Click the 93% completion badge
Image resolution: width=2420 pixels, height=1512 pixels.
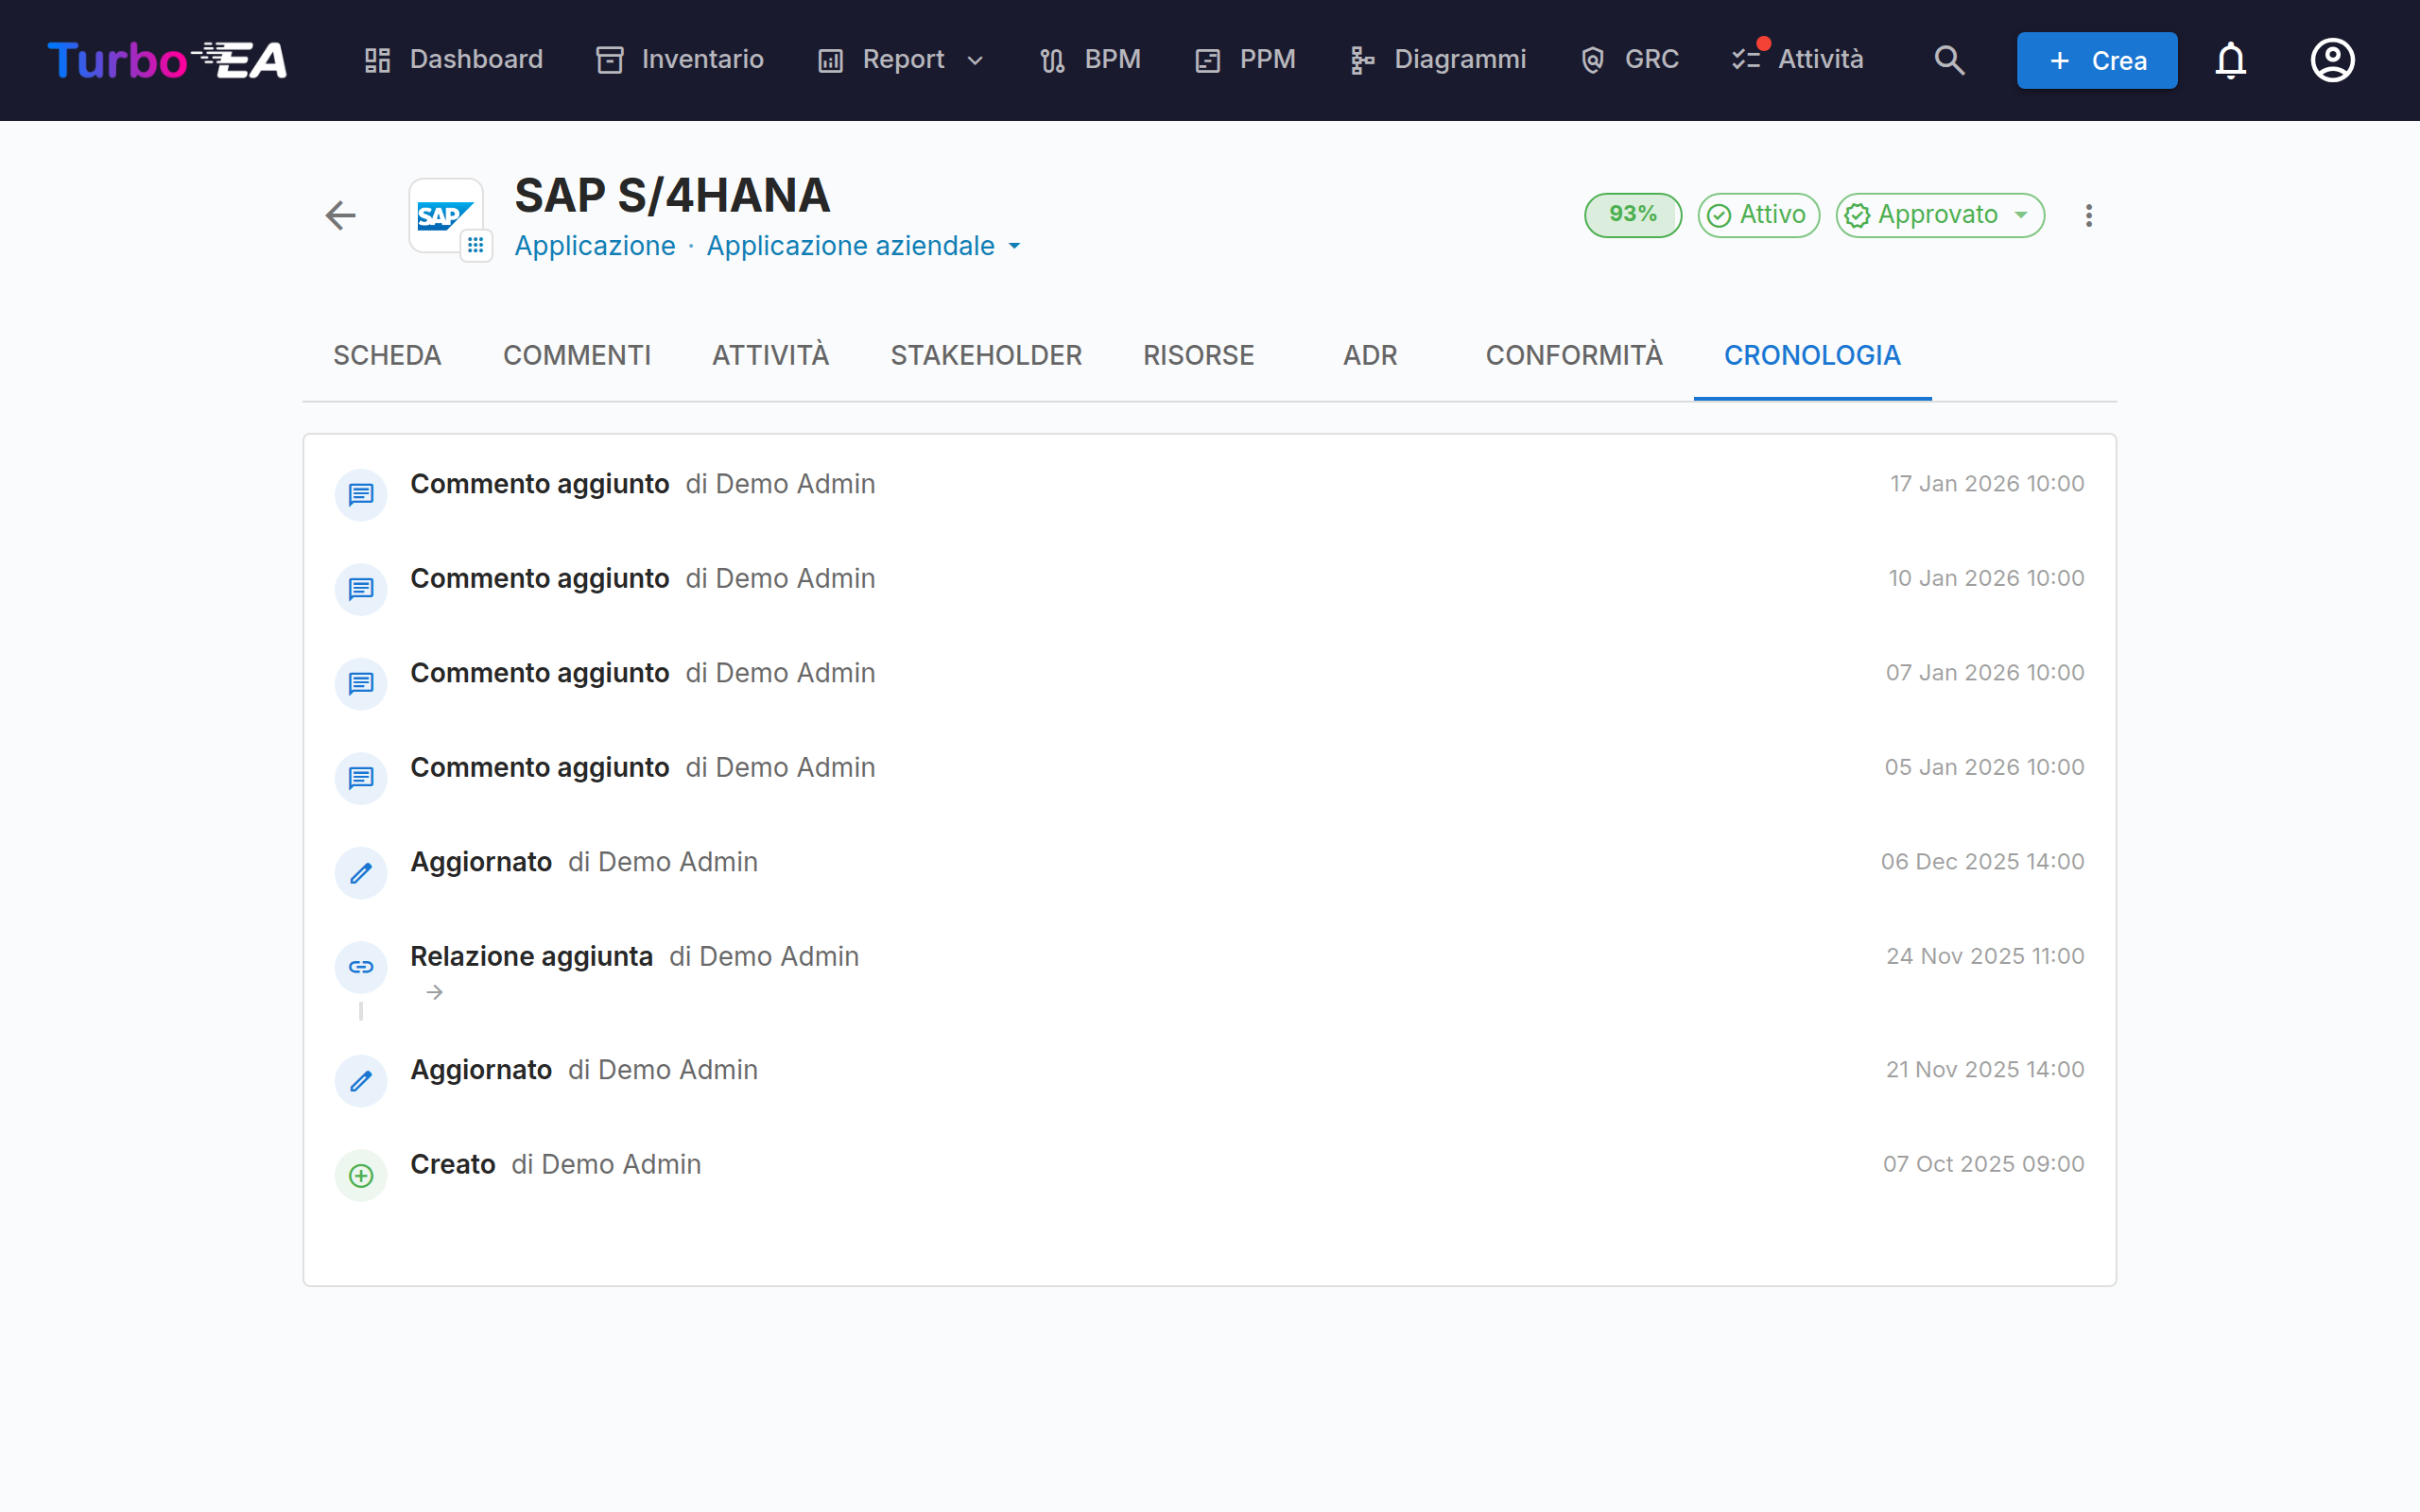click(1632, 215)
